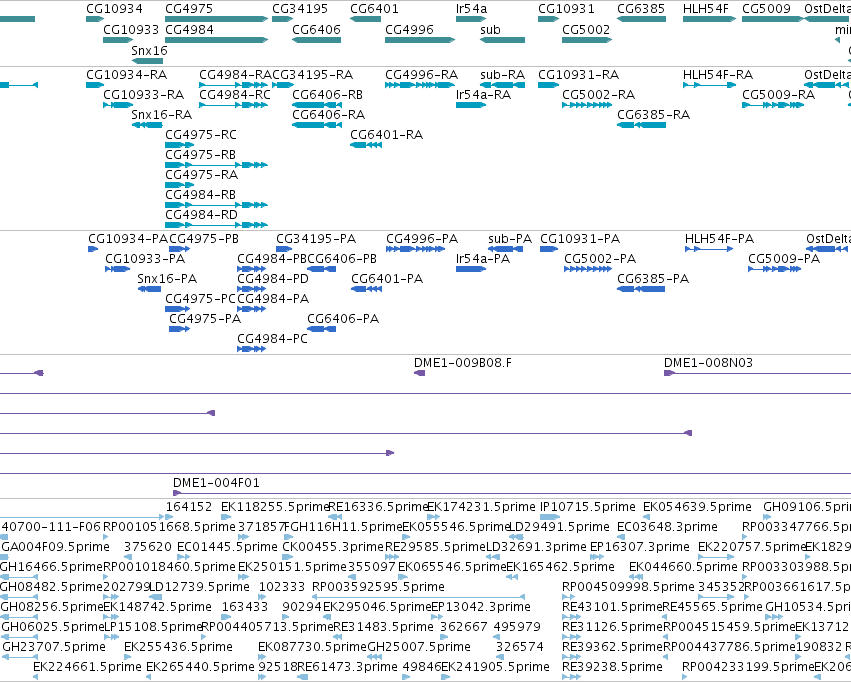Click EST label EK255436.5prime

(178, 647)
